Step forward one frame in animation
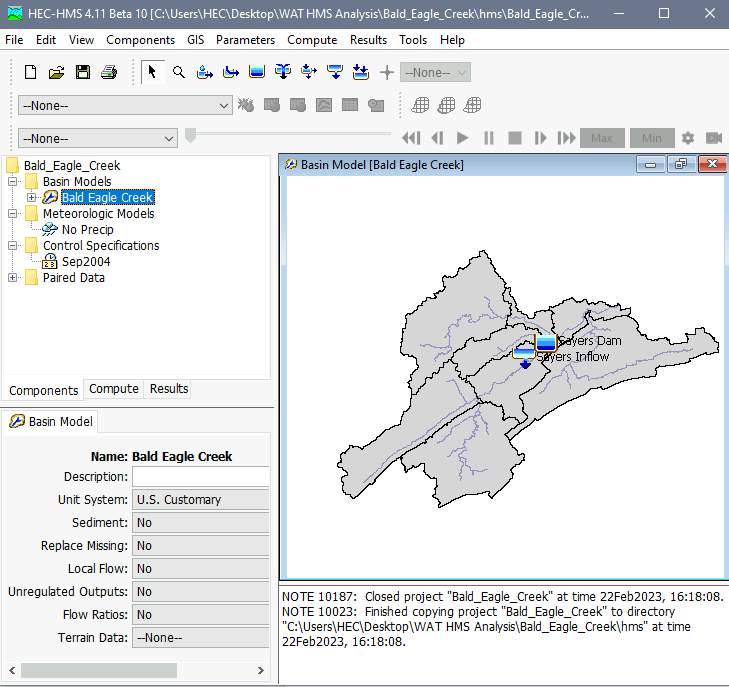Screen dimensions: 729x687 coord(540,138)
